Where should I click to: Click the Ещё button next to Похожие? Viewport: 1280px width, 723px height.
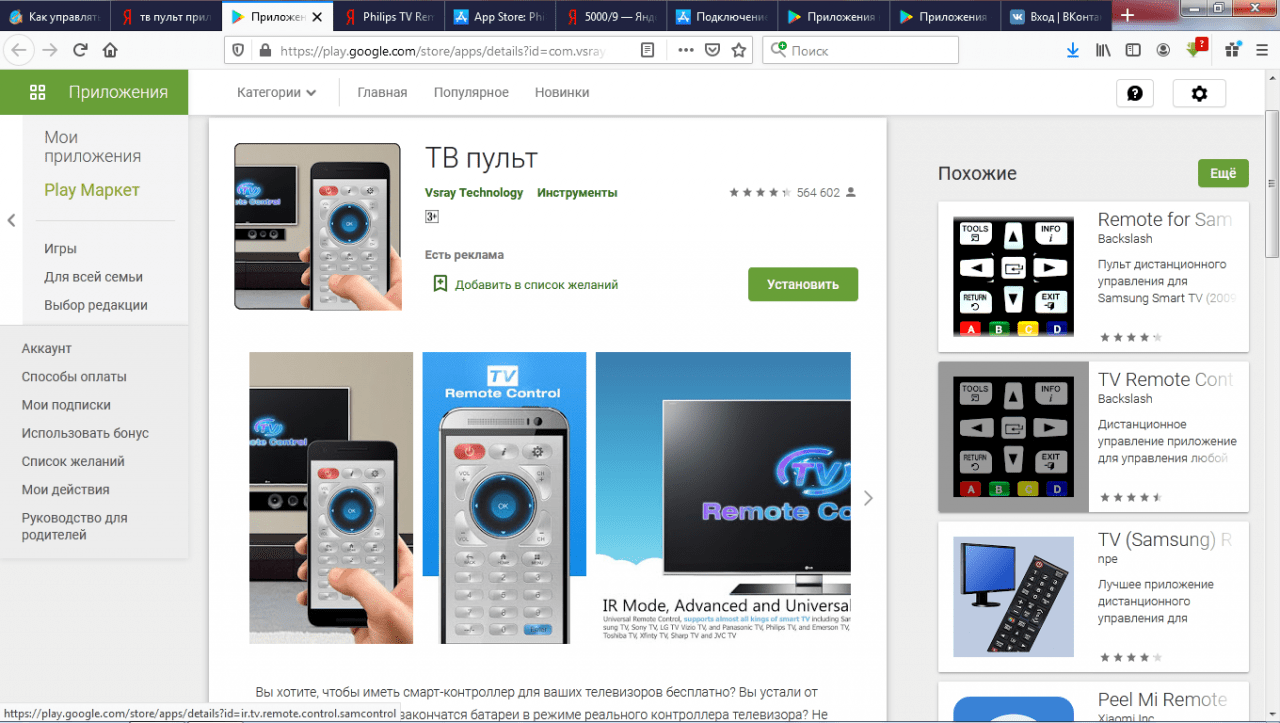coord(1223,173)
